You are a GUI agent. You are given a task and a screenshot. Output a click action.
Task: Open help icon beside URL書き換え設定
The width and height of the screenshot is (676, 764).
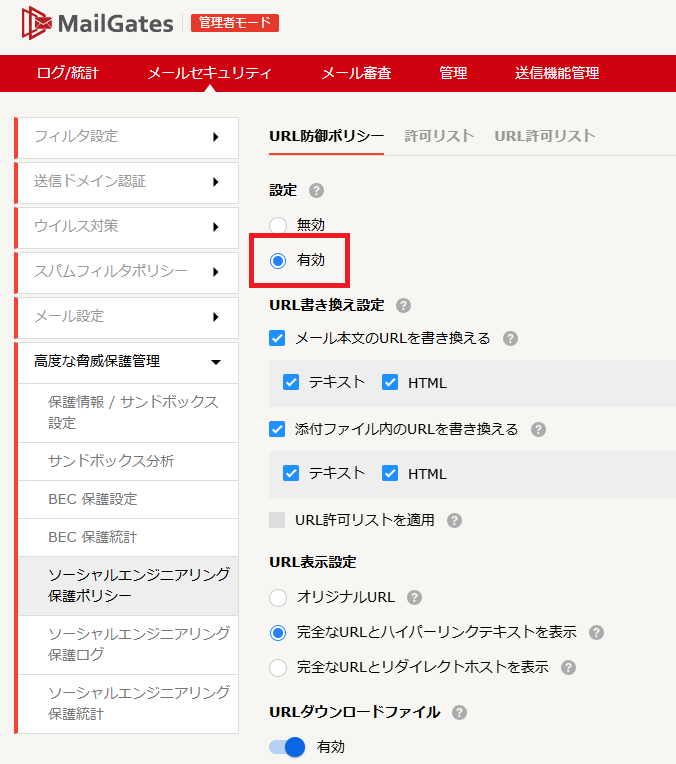coord(403,306)
